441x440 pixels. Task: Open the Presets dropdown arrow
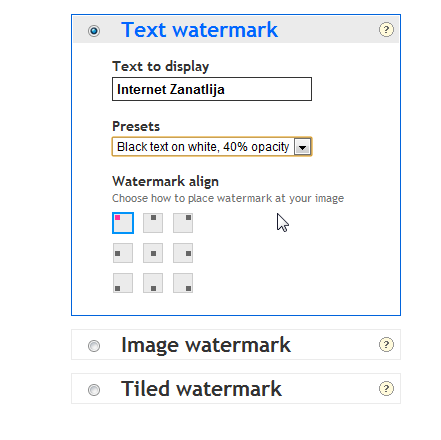click(x=302, y=147)
